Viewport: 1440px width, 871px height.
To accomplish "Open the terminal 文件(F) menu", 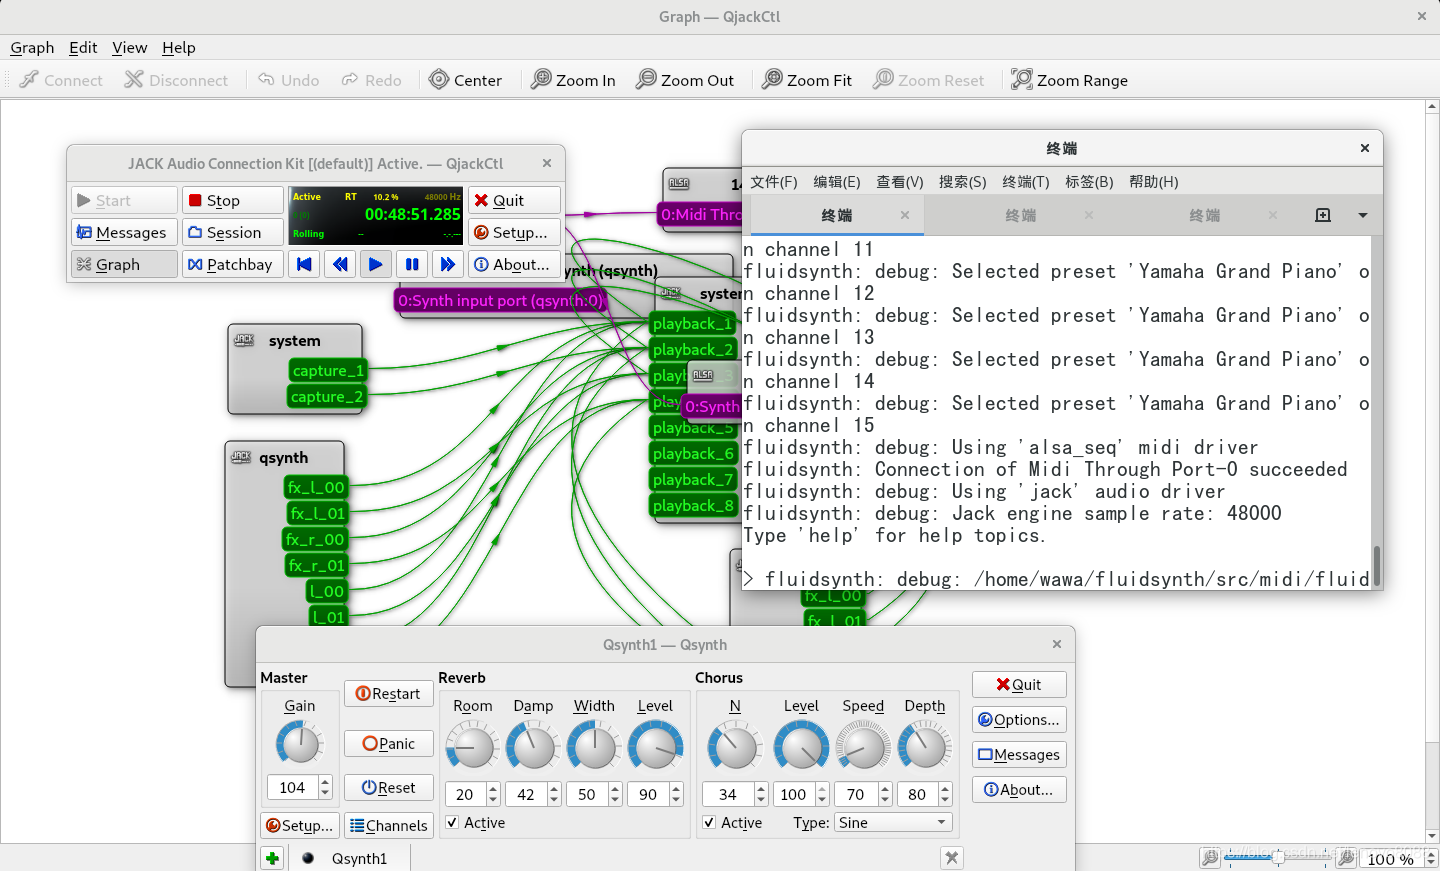I will 774,181.
